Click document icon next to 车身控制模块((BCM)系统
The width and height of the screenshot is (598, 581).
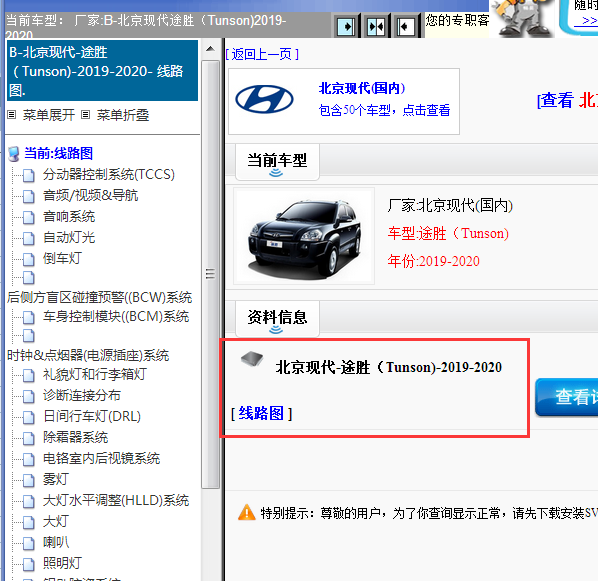[x=29, y=317]
